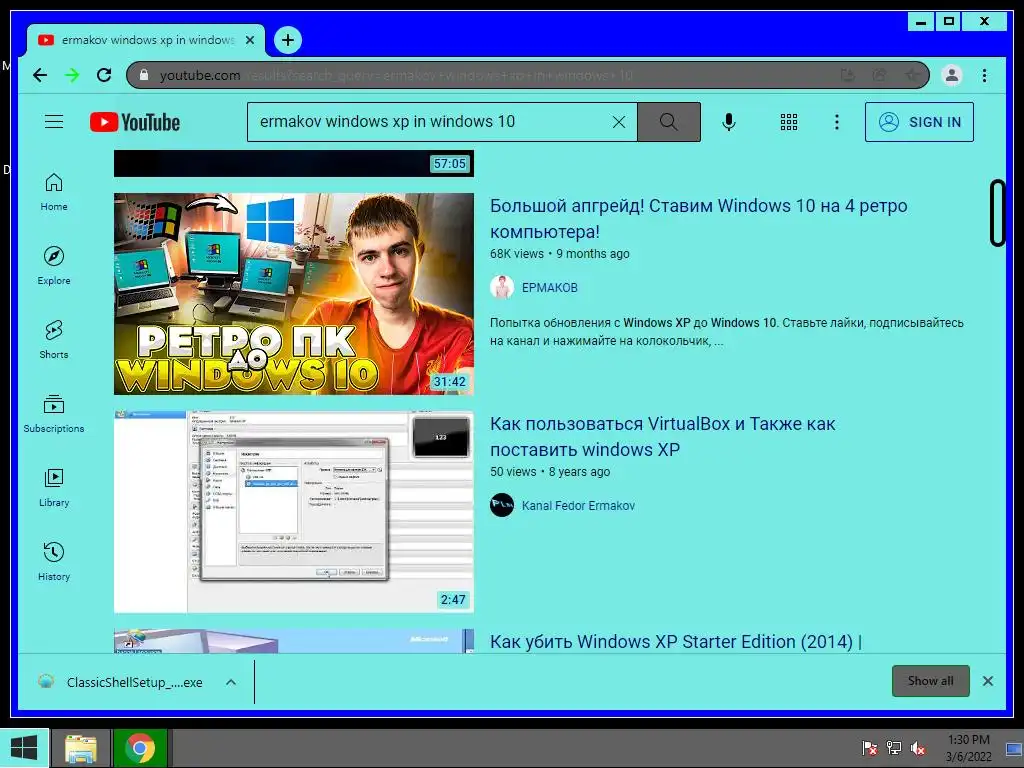Open title Как пользоваться VirtualBox
The image size is (1024, 768).
click(x=662, y=437)
